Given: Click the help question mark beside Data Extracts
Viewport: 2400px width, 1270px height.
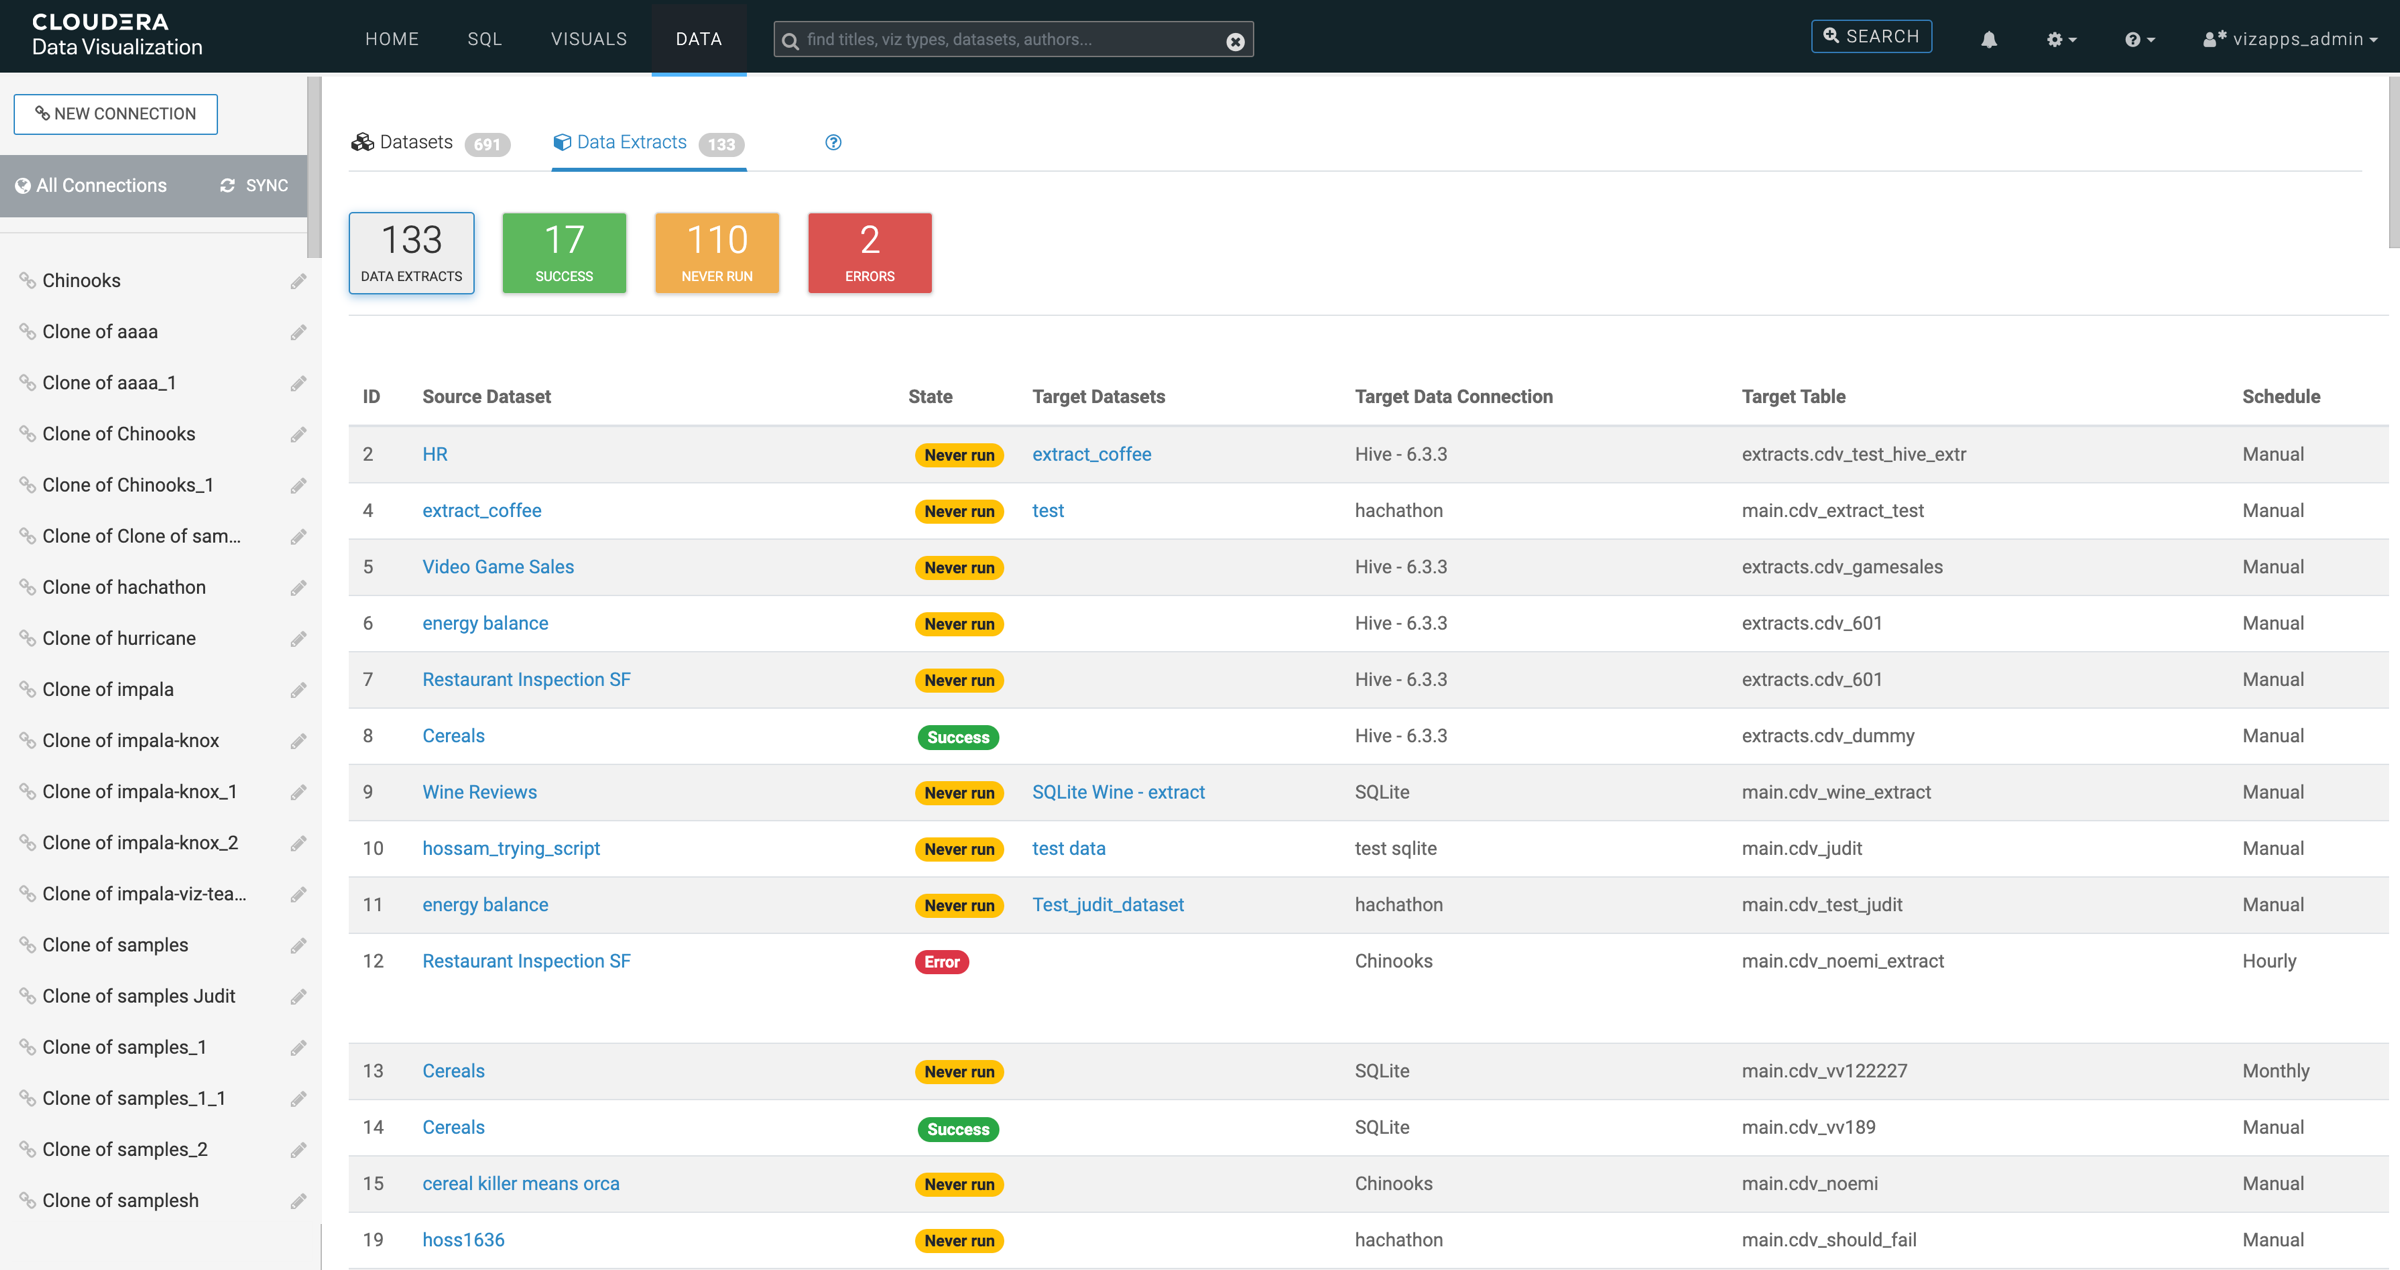Looking at the screenshot, I should pyautogui.click(x=833, y=142).
